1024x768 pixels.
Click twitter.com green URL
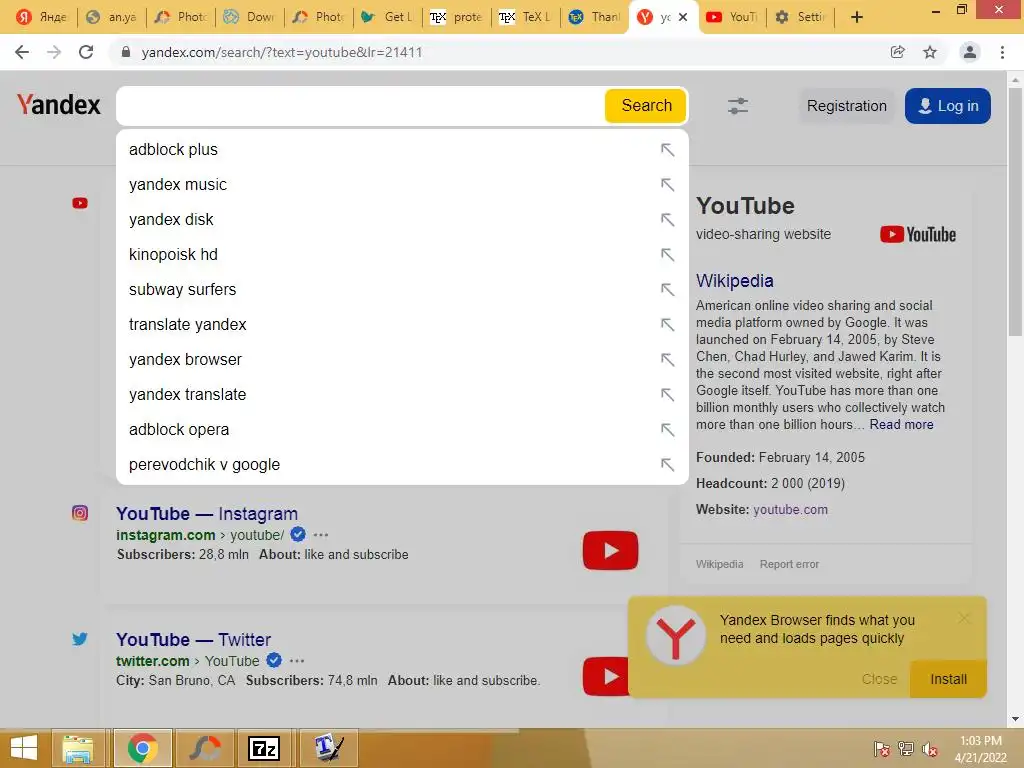coord(152,661)
